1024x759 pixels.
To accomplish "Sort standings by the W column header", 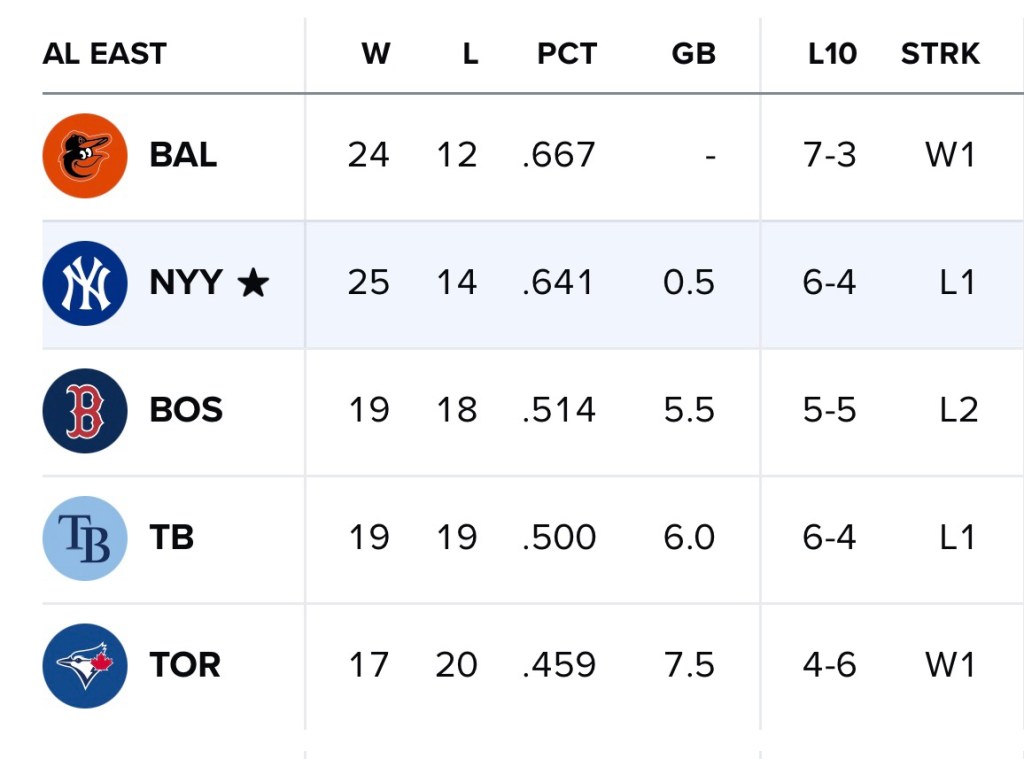I will 375,54.
